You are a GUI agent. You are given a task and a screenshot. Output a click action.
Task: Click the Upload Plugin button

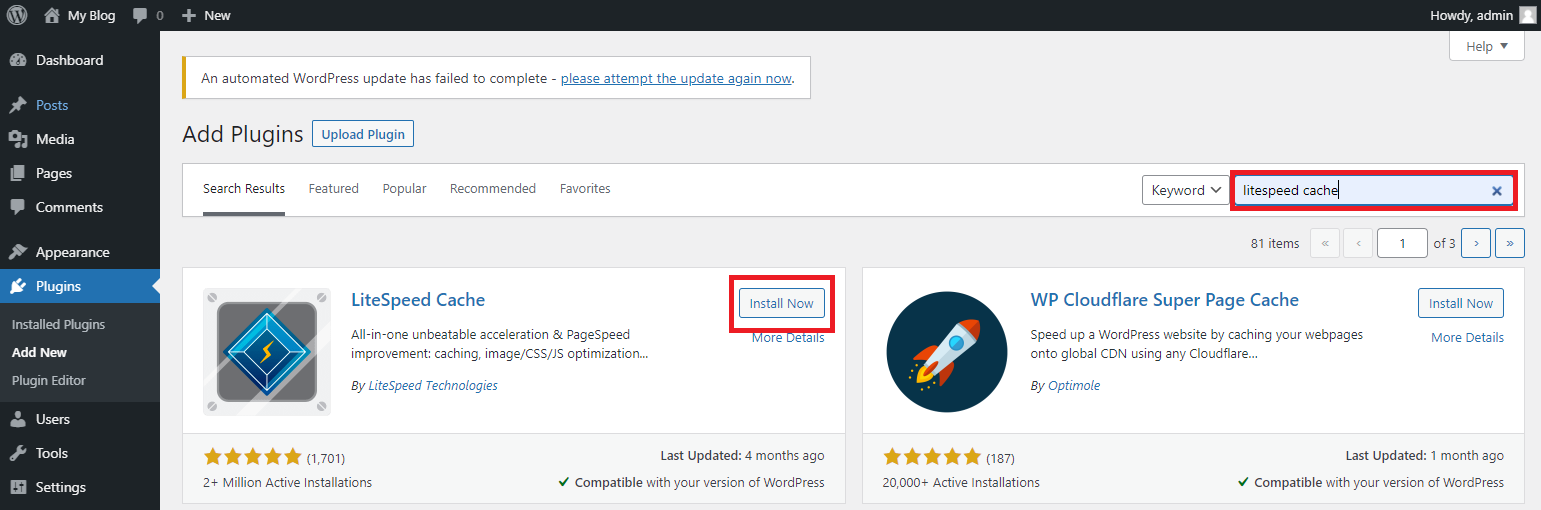click(363, 134)
